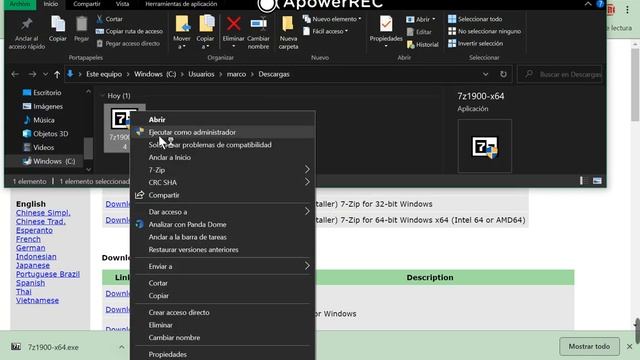The image size is (640, 360).
Task: Expand CRC SHA context submenu
Action: click(x=307, y=182)
